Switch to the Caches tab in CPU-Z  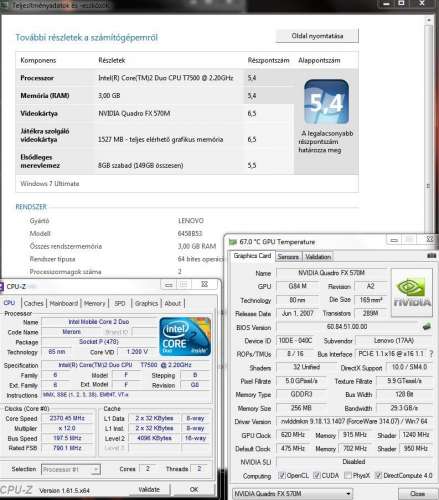[34, 303]
